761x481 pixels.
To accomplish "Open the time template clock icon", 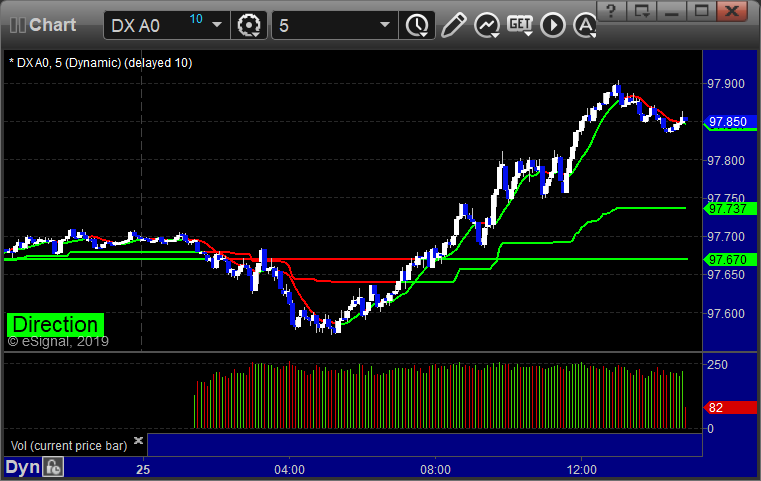I will (417, 25).
